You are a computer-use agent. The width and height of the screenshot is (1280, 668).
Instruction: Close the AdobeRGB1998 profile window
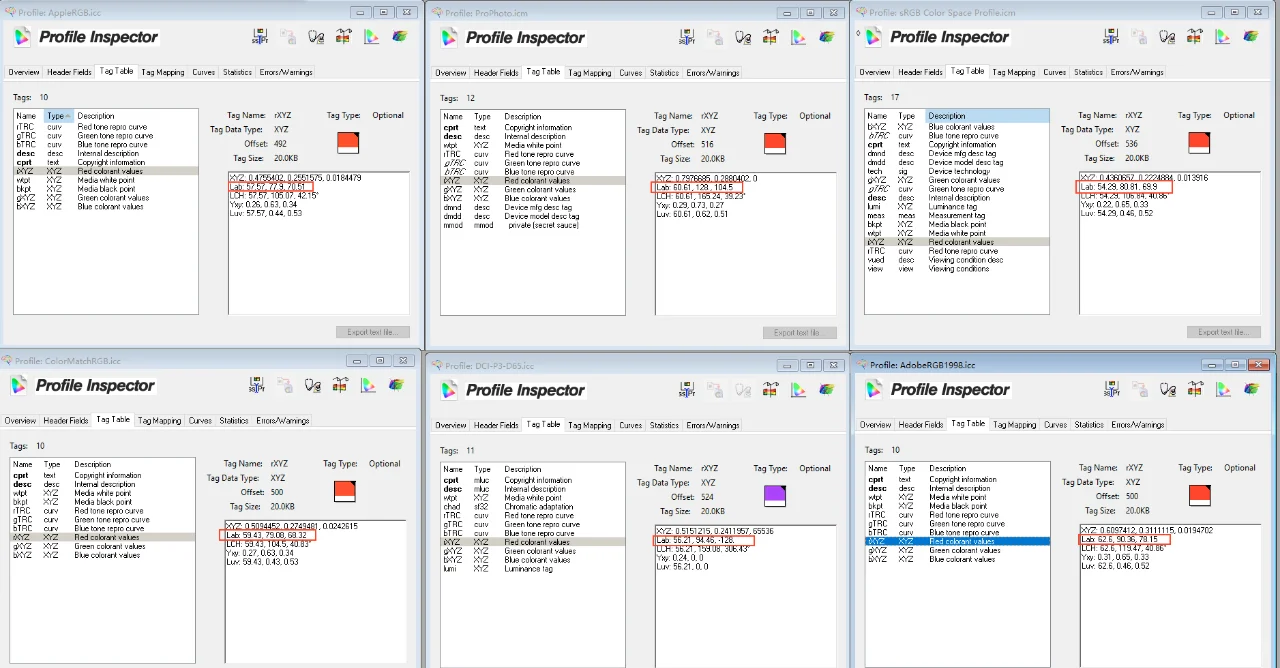click(1260, 364)
